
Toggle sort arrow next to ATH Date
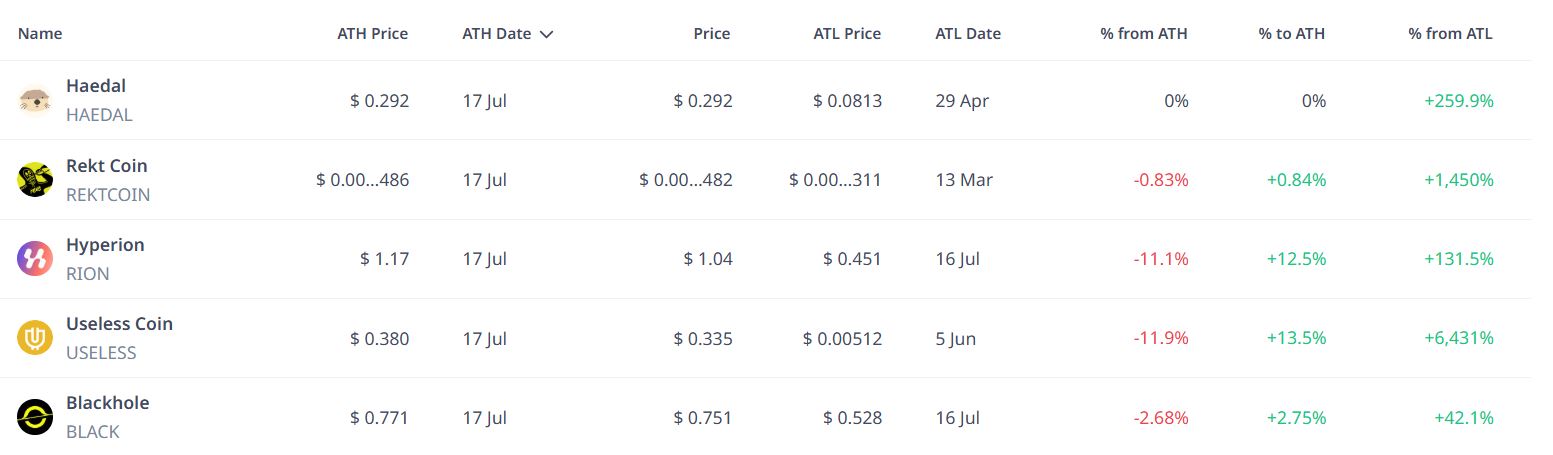point(546,34)
